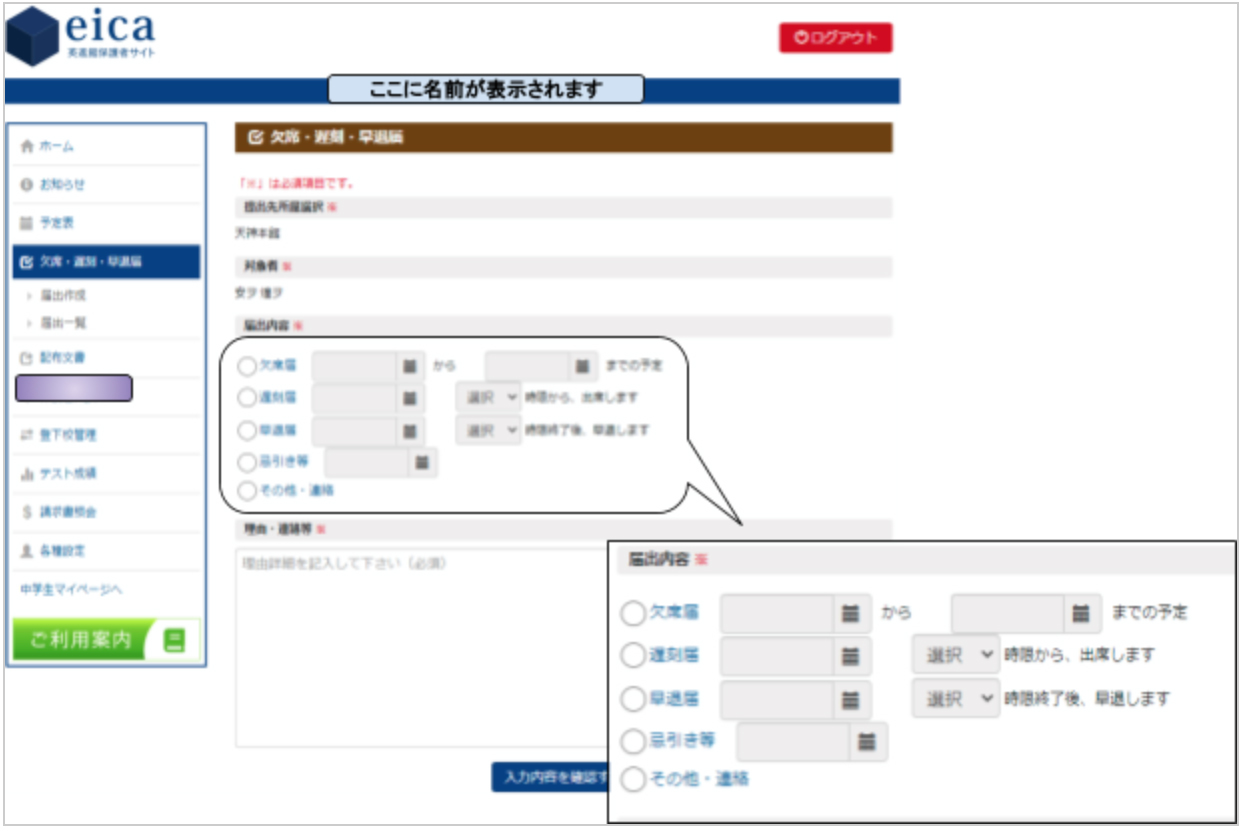Open the green ご利用案内 banner

(107, 641)
